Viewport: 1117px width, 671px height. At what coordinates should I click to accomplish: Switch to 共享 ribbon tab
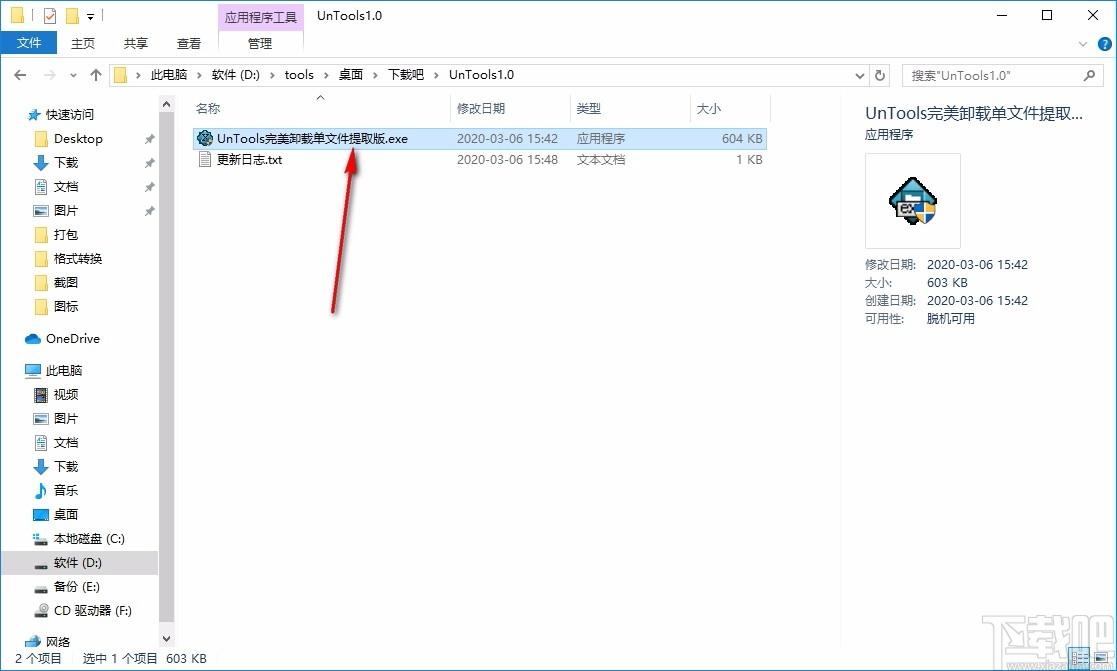[135, 43]
